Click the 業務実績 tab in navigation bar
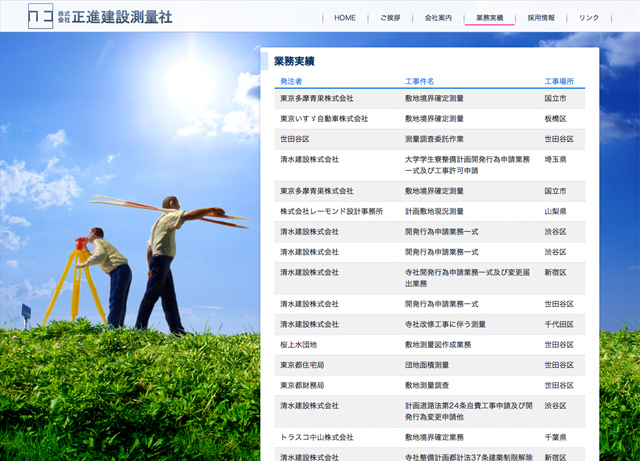 489,18
